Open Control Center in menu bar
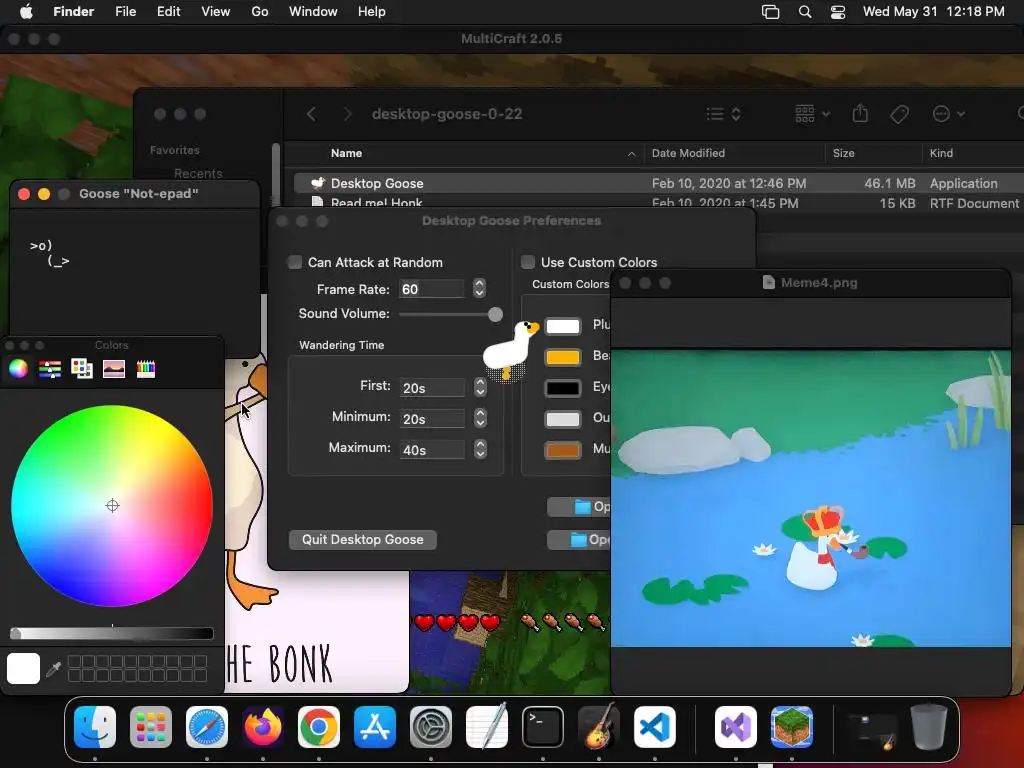1024x768 pixels. pyautogui.click(x=838, y=12)
